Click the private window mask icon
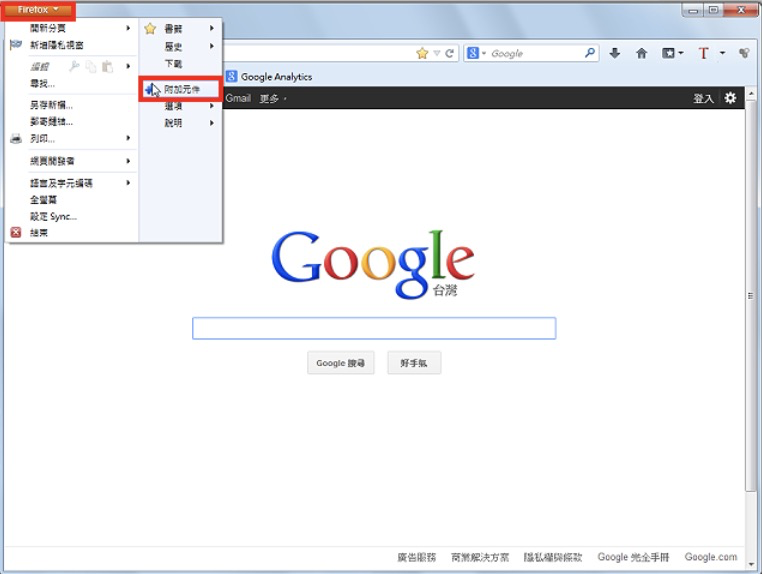The width and height of the screenshot is (762, 574). (x=16, y=45)
